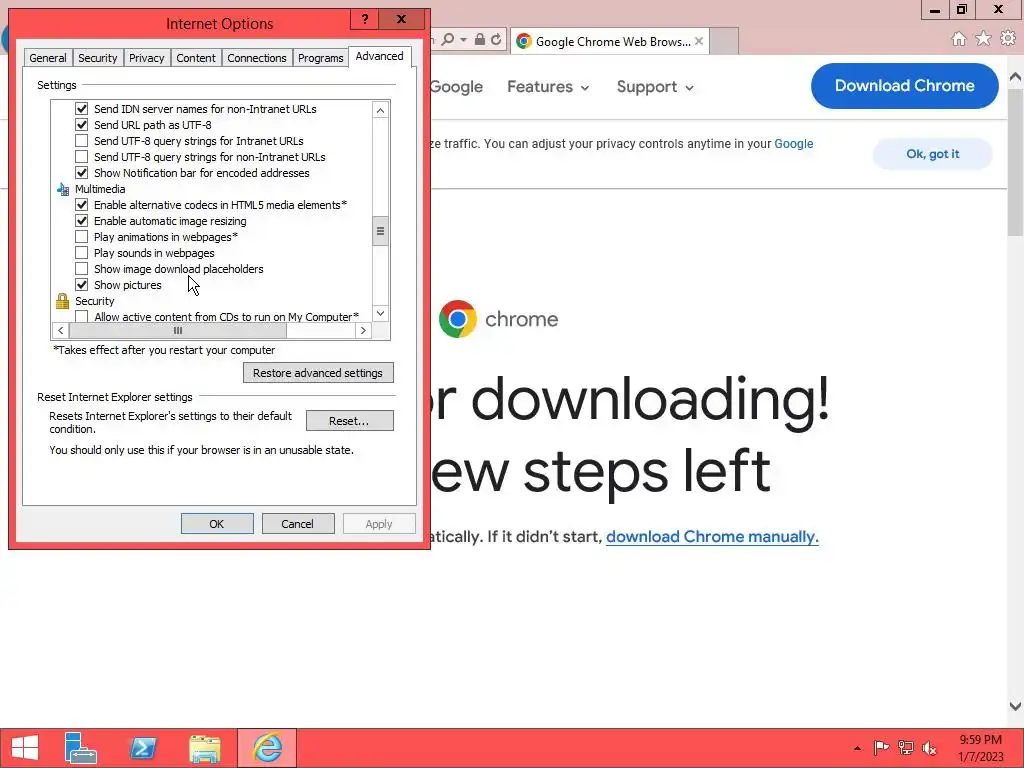Click web page scrollbar up arrow
The height and width of the screenshot is (768, 1024).
[x=1016, y=76]
